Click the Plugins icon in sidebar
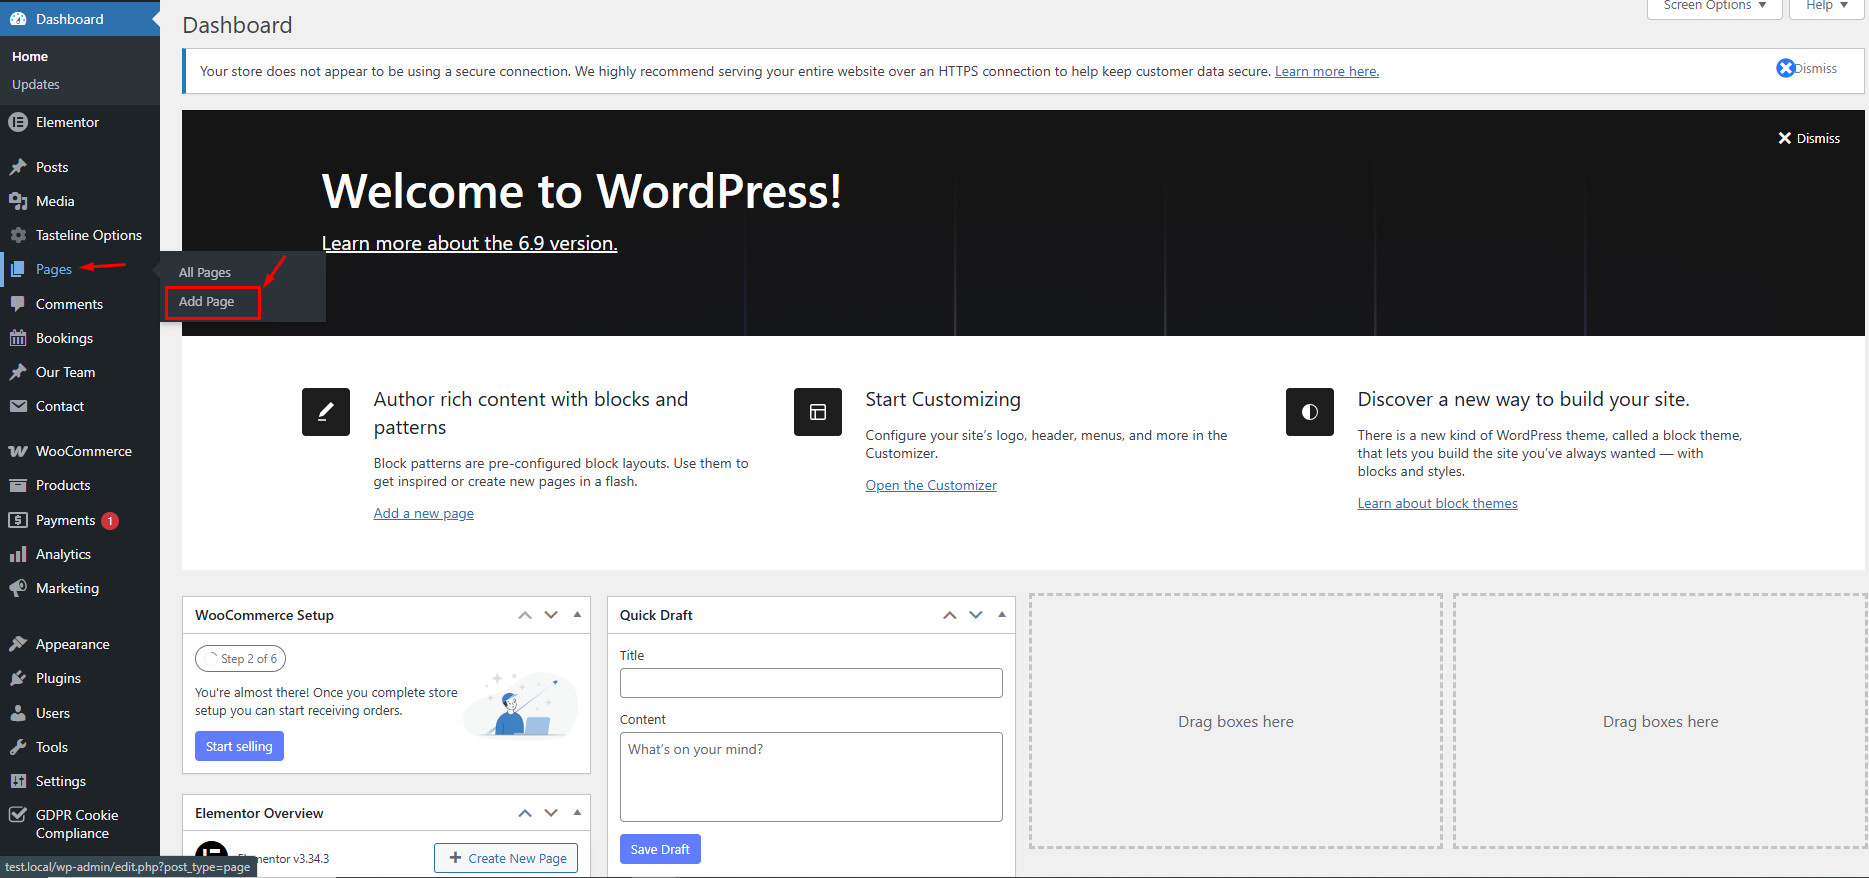Viewport: 1869px width, 878px height. click(18, 678)
